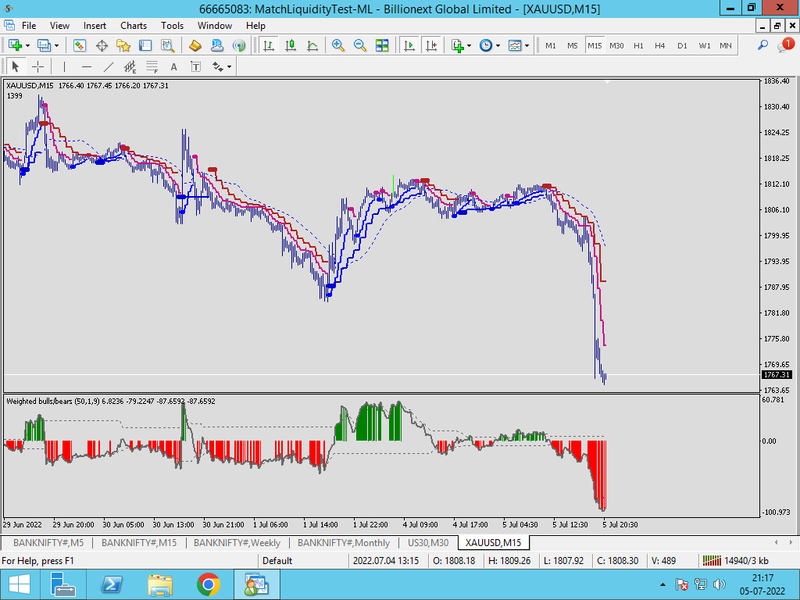This screenshot has width=800, height=600.
Task: Open Google Chrome from the taskbar
Action: (208, 583)
